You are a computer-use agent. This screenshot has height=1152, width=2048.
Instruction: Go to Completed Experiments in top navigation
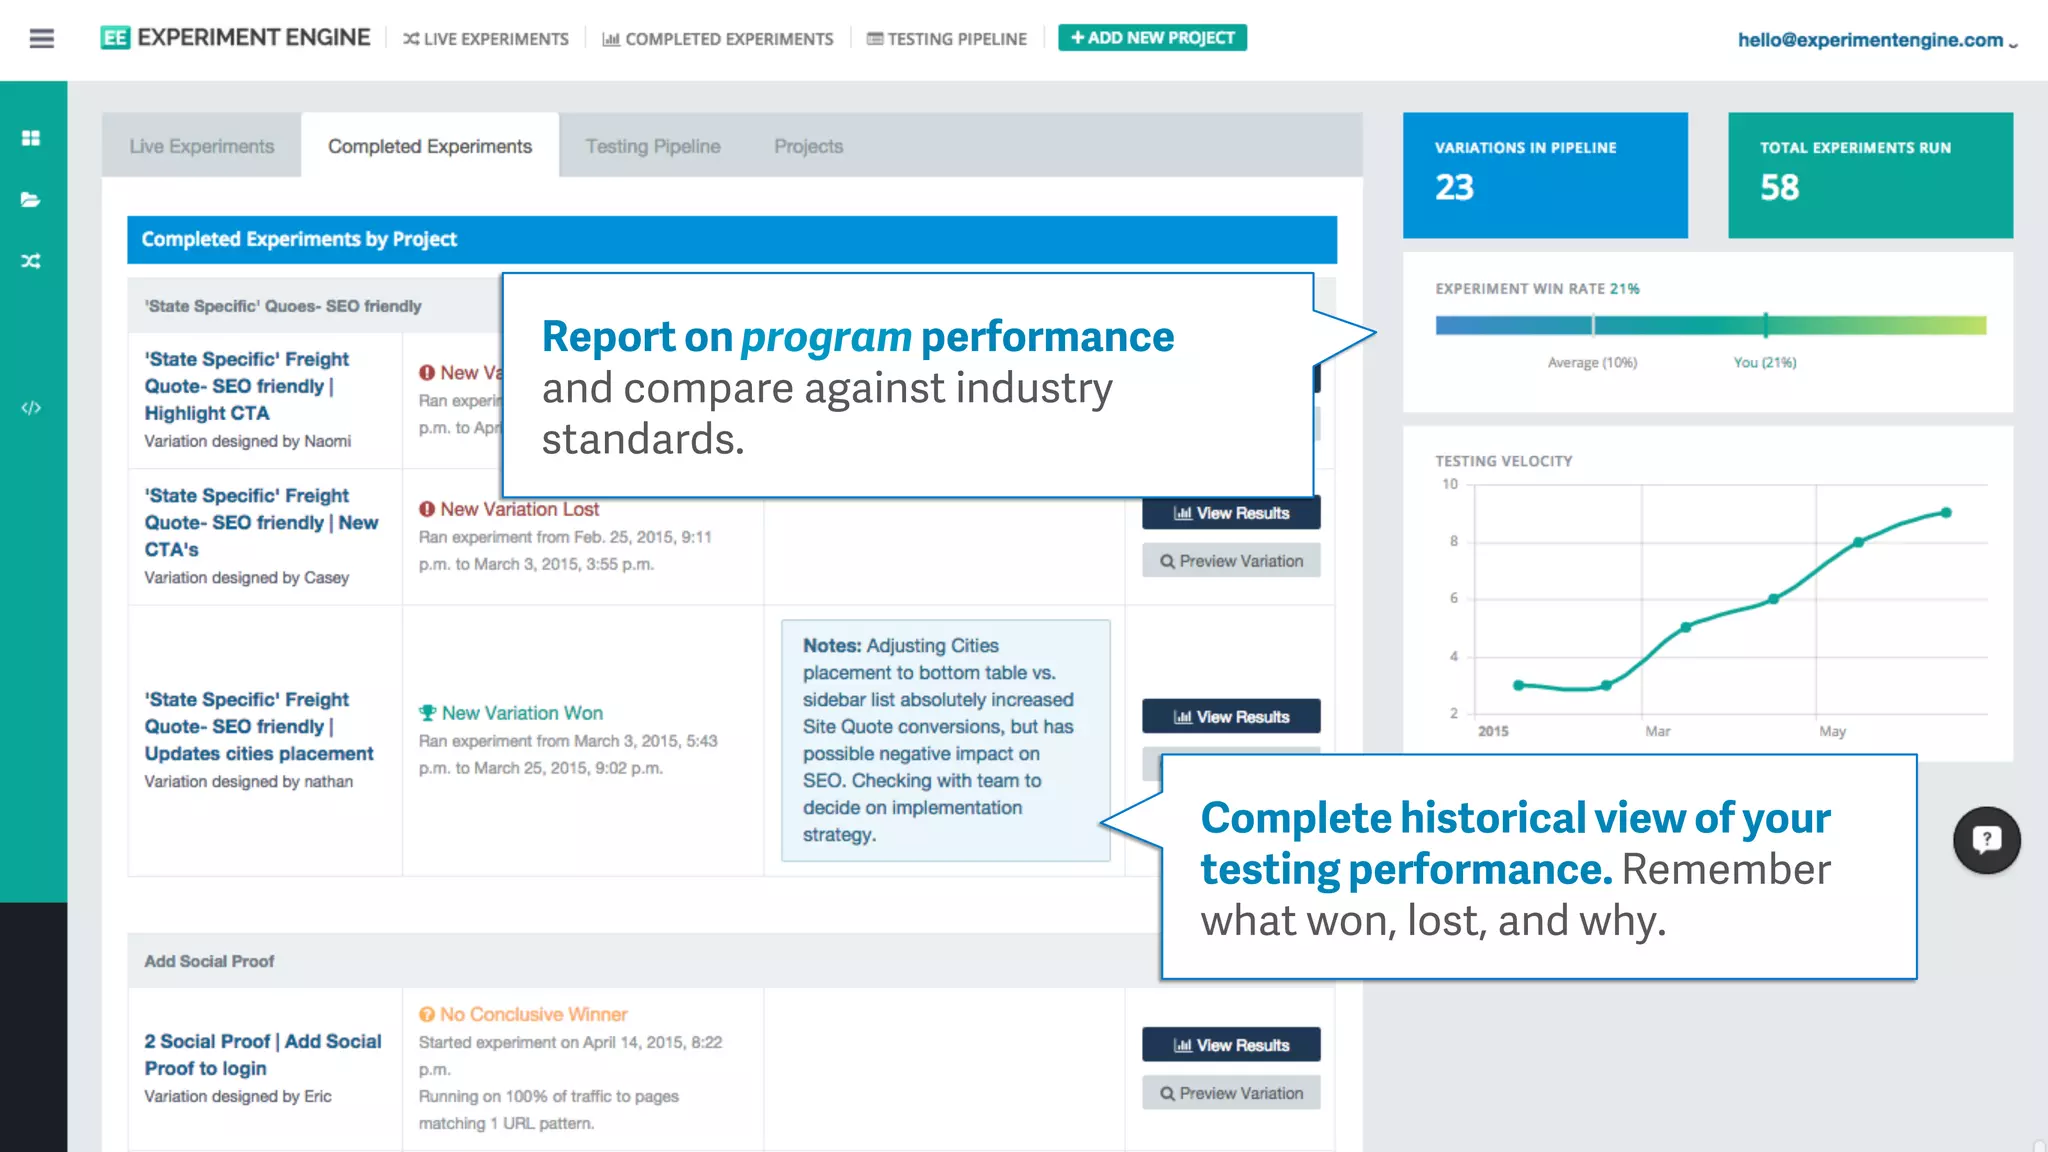point(718,39)
